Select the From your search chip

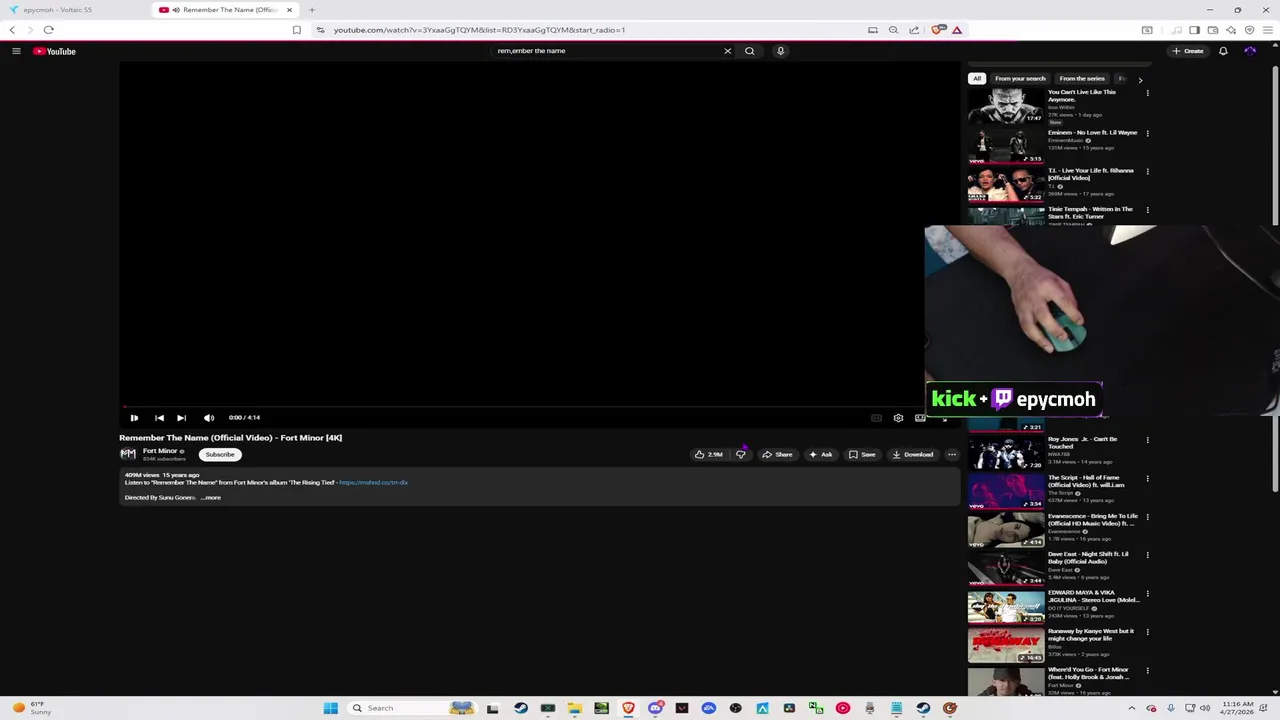(1020, 78)
